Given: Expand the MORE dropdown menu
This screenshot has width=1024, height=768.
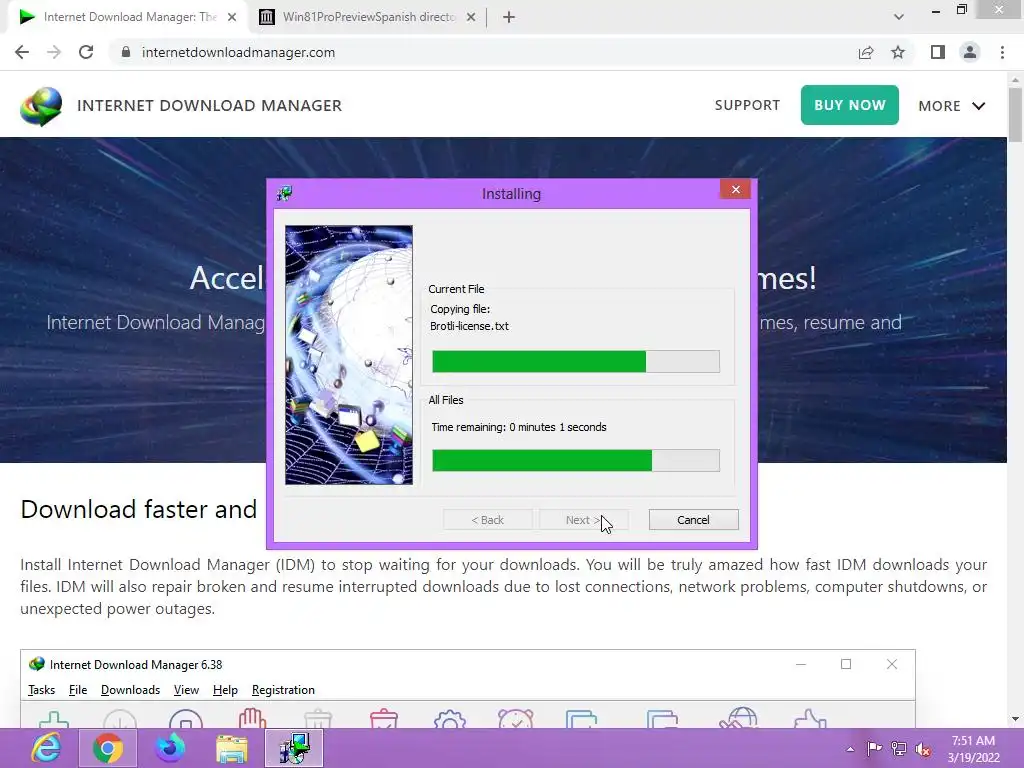Looking at the screenshot, I should (x=952, y=106).
